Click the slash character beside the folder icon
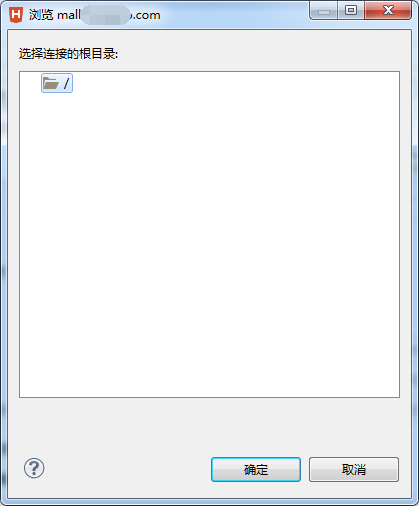This screenshot has height=506, width=419. coord(66,83)
